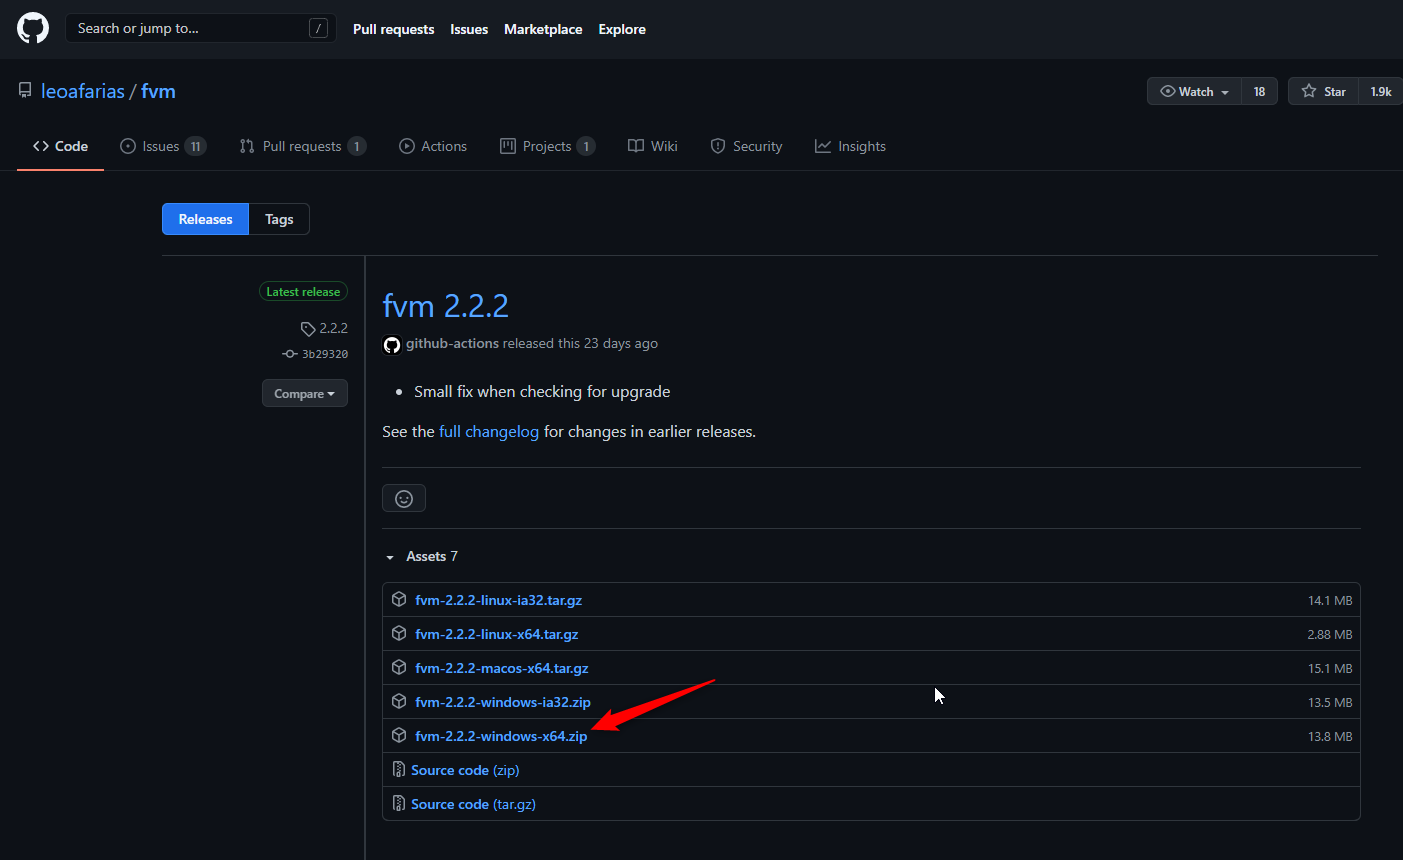Click the 13.5 MB file size

1330,702
